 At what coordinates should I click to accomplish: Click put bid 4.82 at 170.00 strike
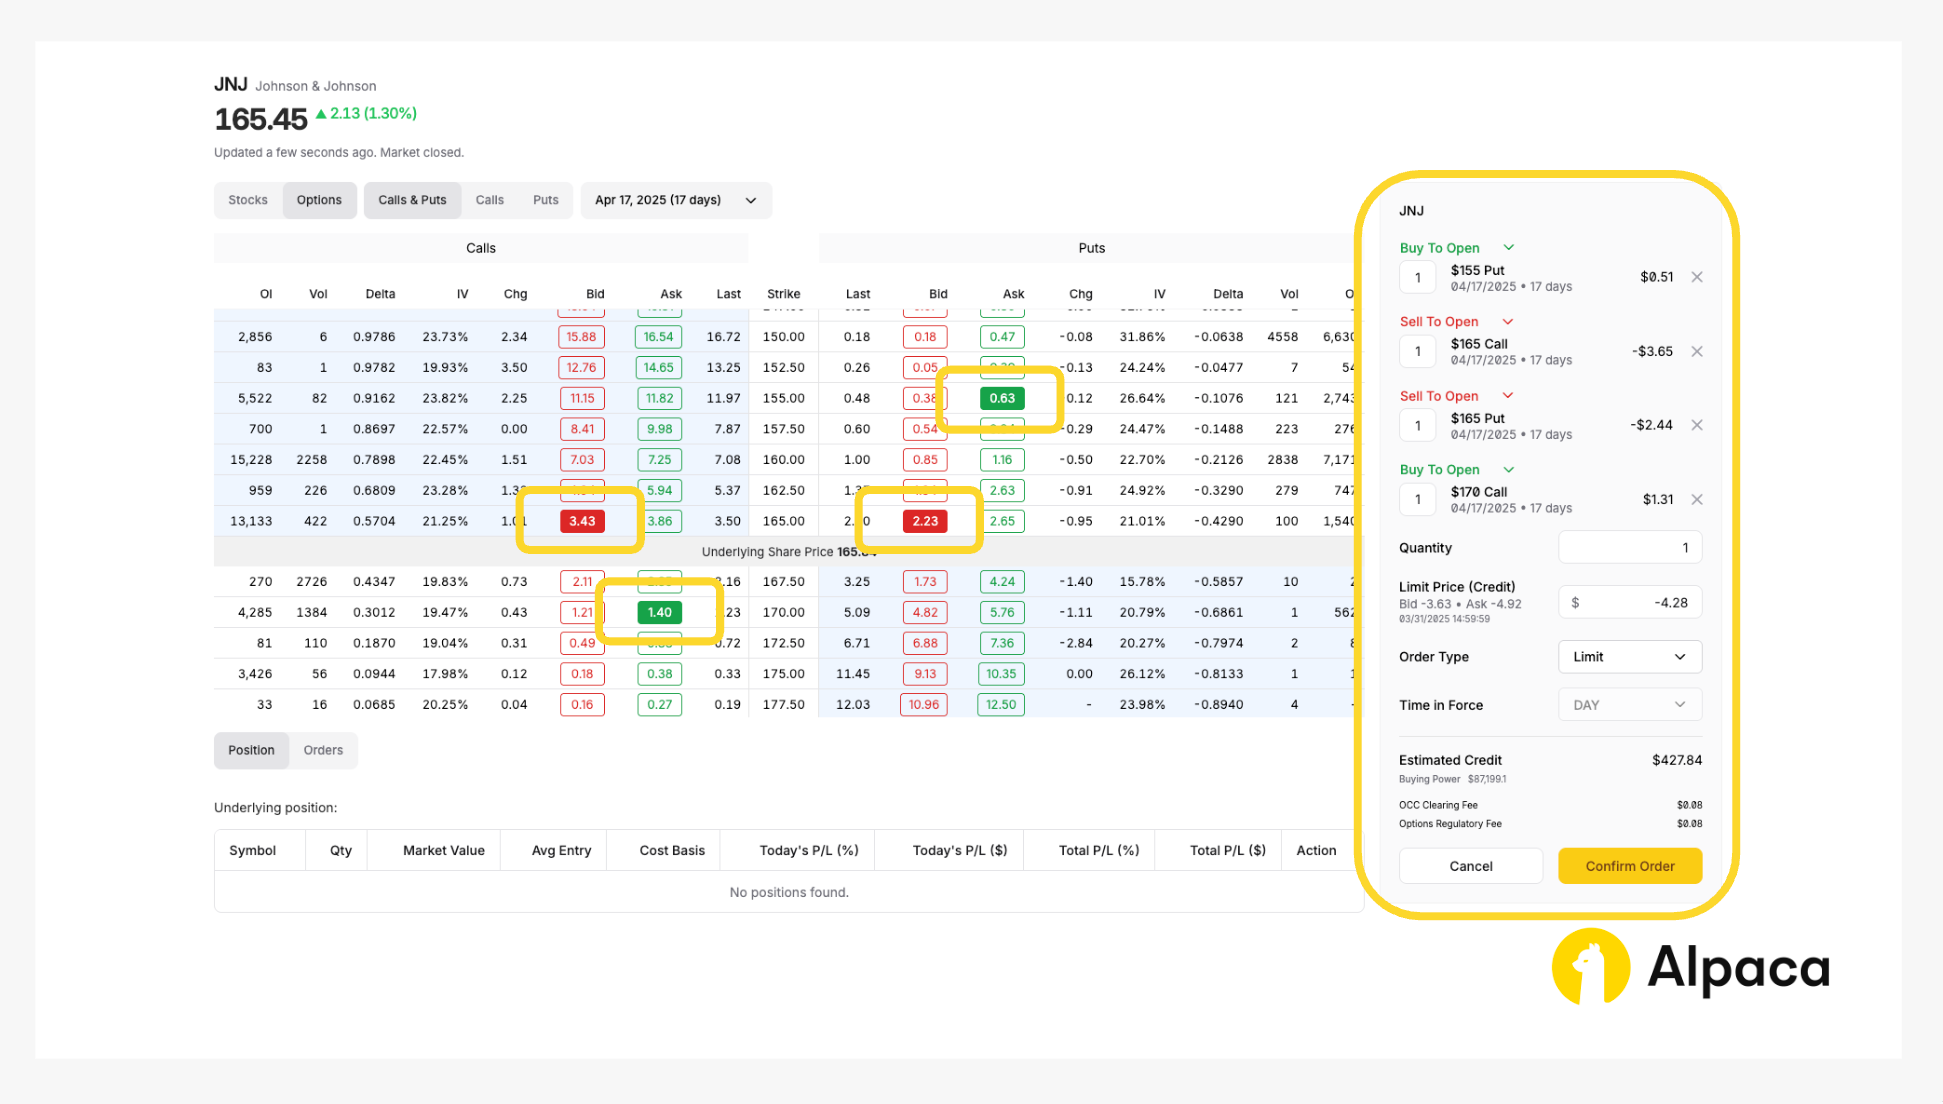(x=925, y=612)
